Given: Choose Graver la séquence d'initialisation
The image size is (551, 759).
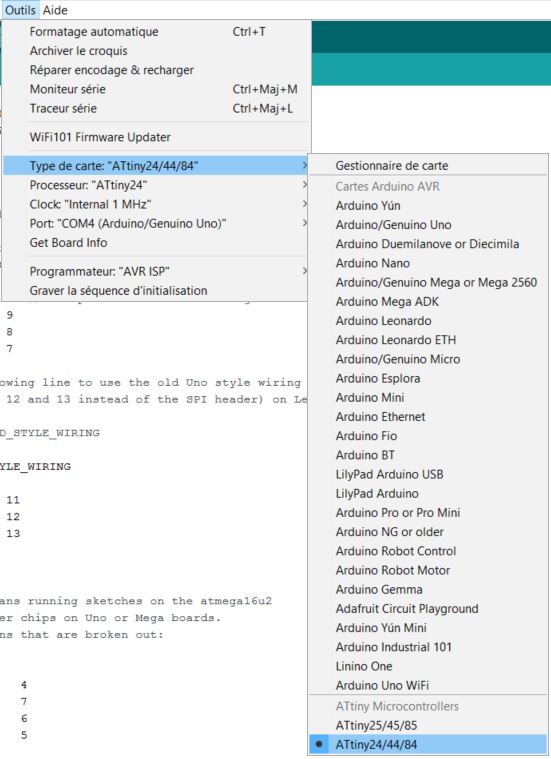Looking at the screenshot, I should tap(155, 290).
